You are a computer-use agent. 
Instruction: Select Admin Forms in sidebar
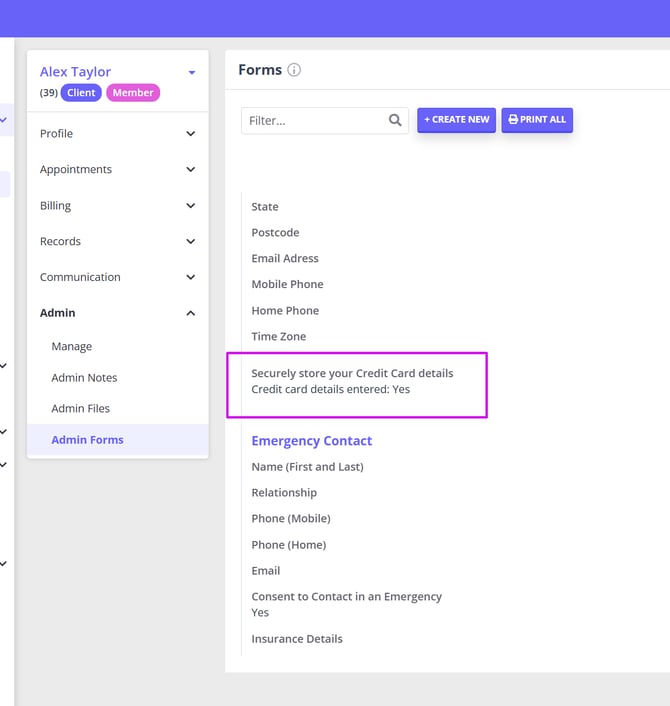click(x=88, y=440)
